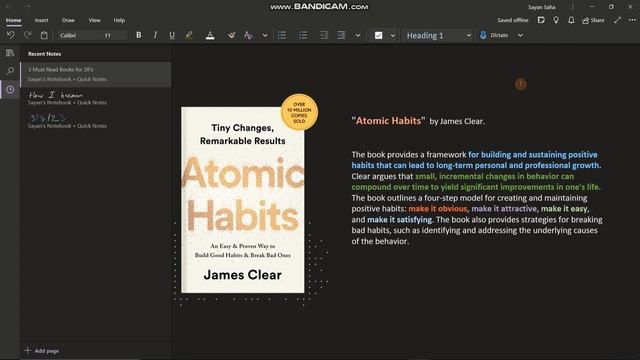
Task: Toggle italic formatting
Action: click(155, 35)
